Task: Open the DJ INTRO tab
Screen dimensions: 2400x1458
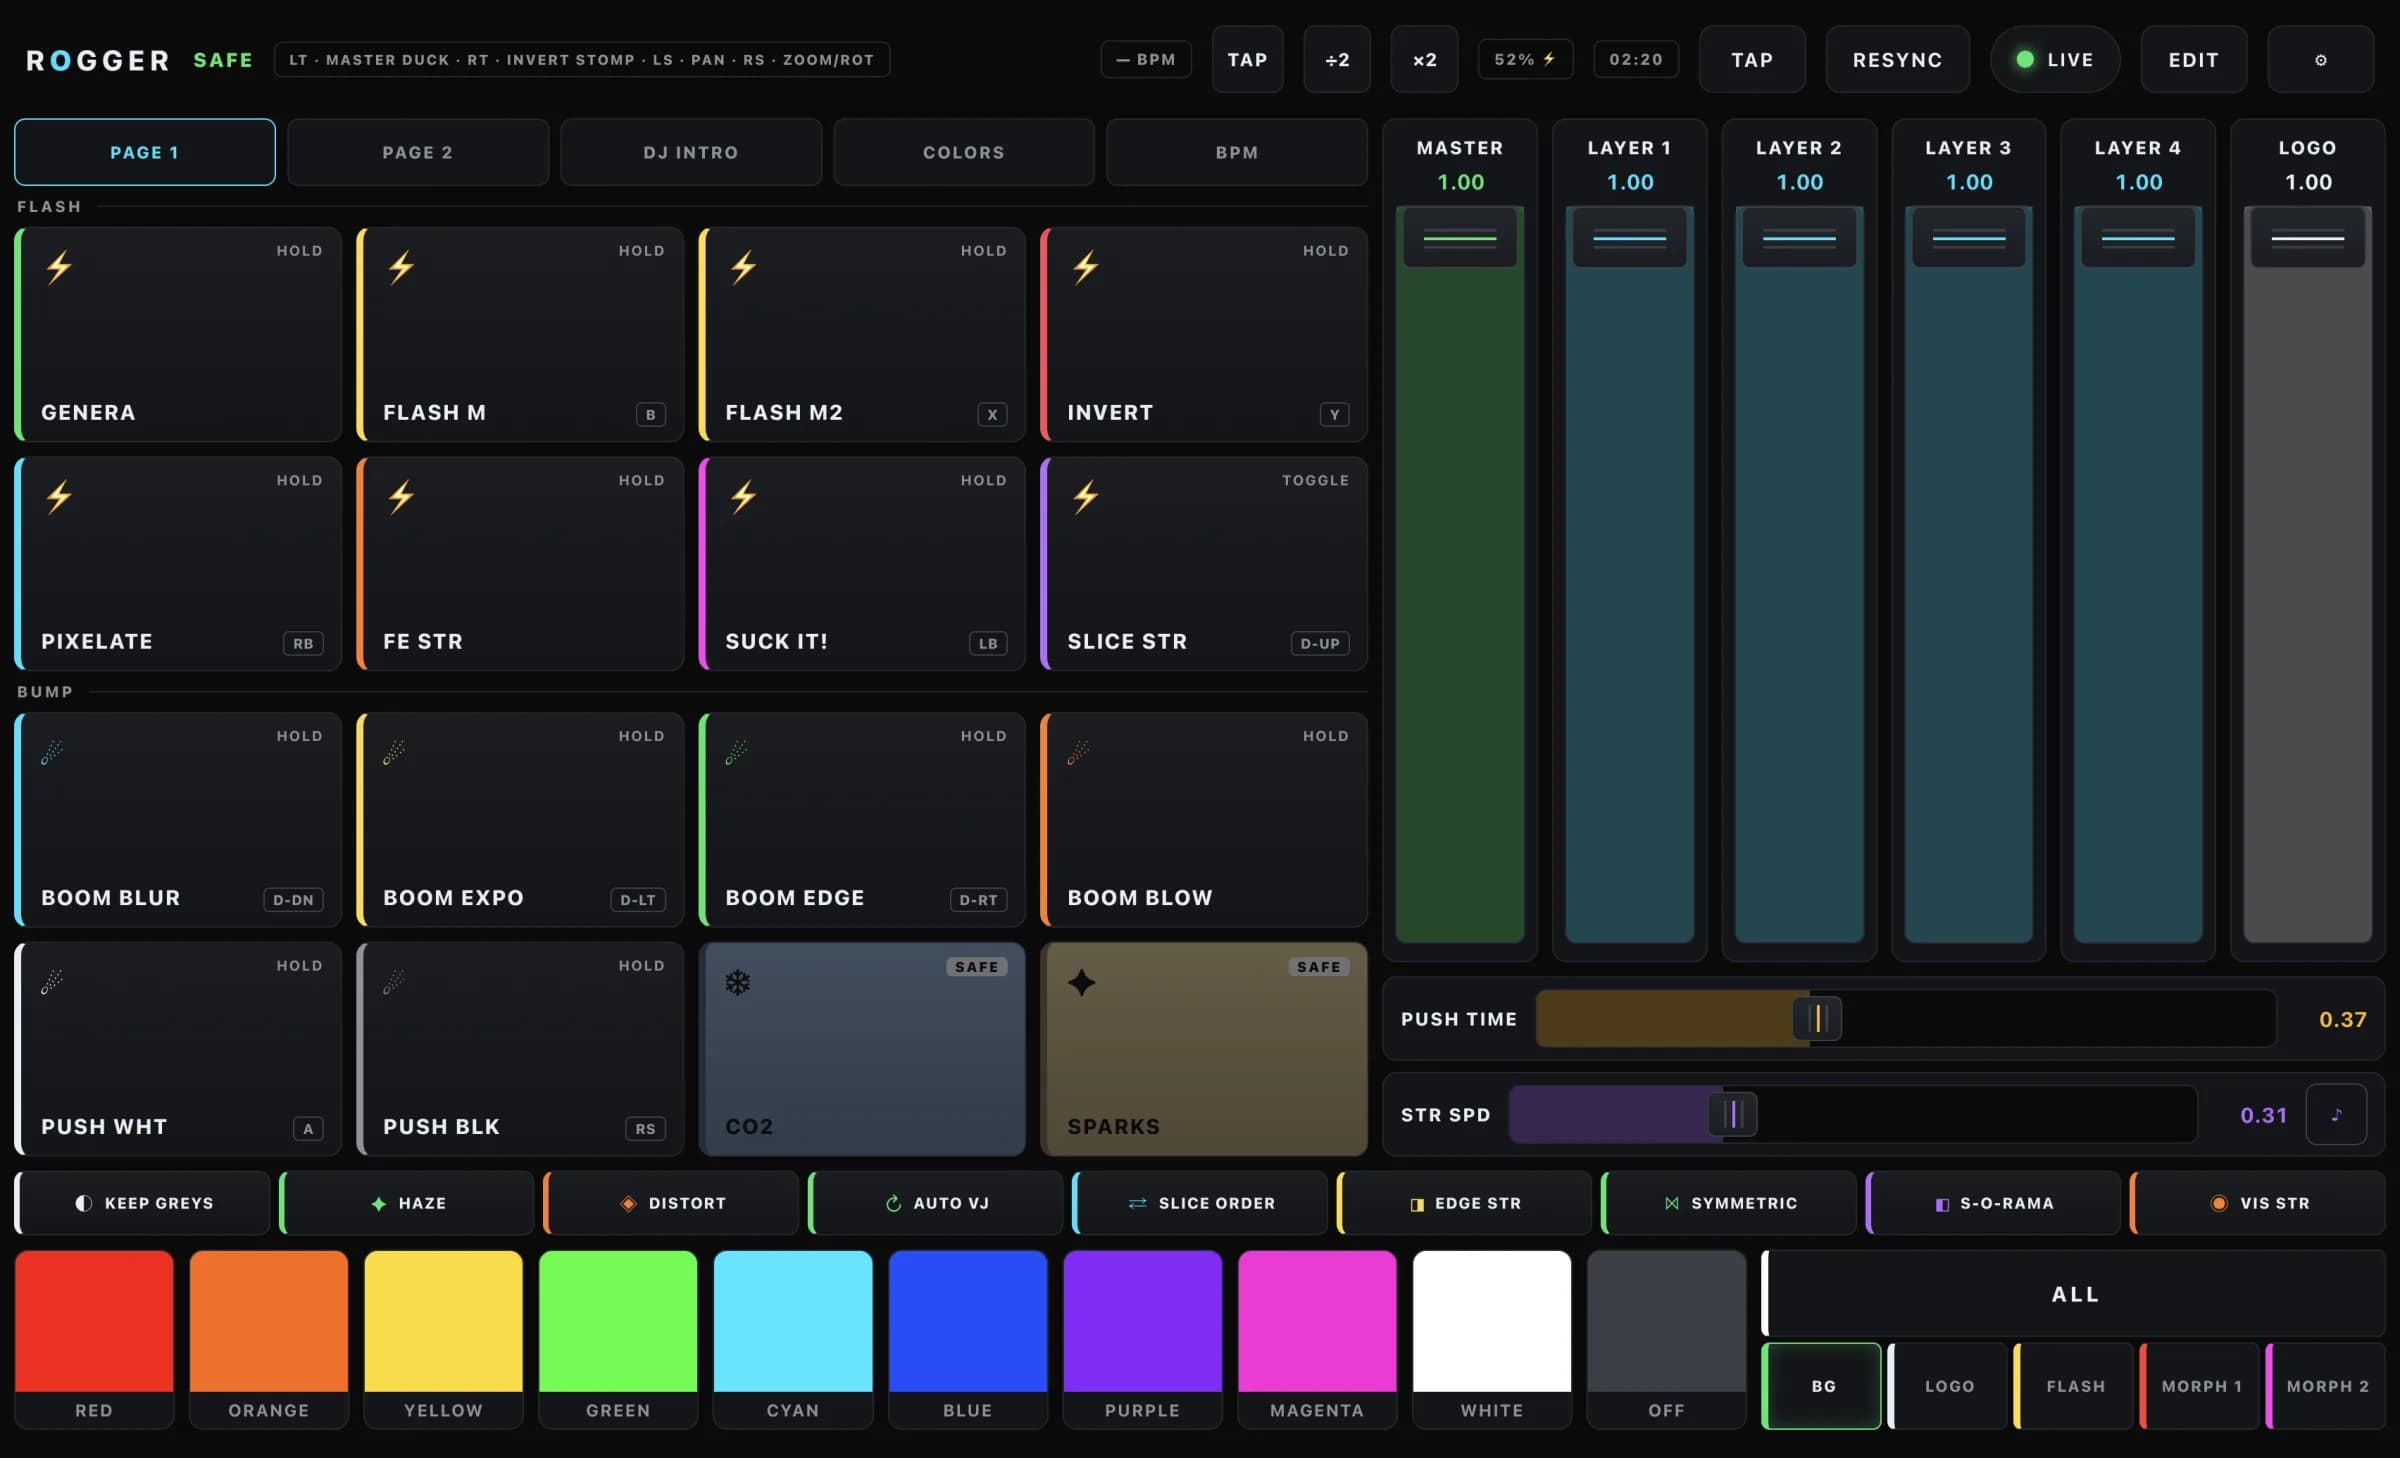Action: point(691,152)
